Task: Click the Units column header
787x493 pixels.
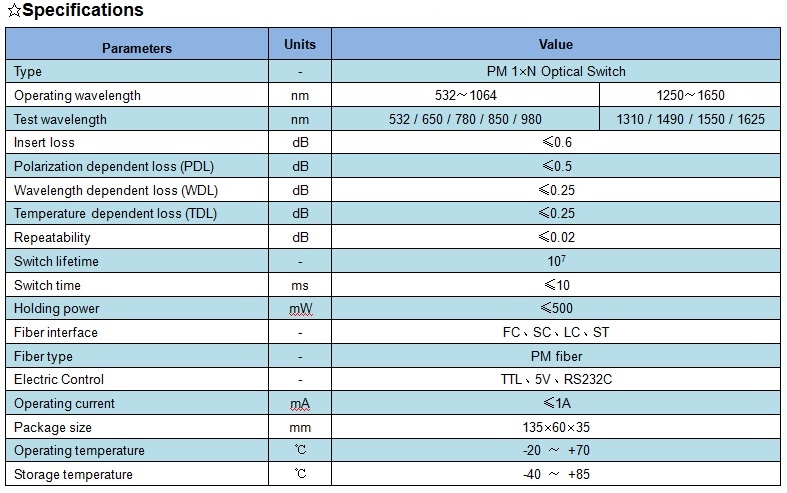Action: pos(300,44)
